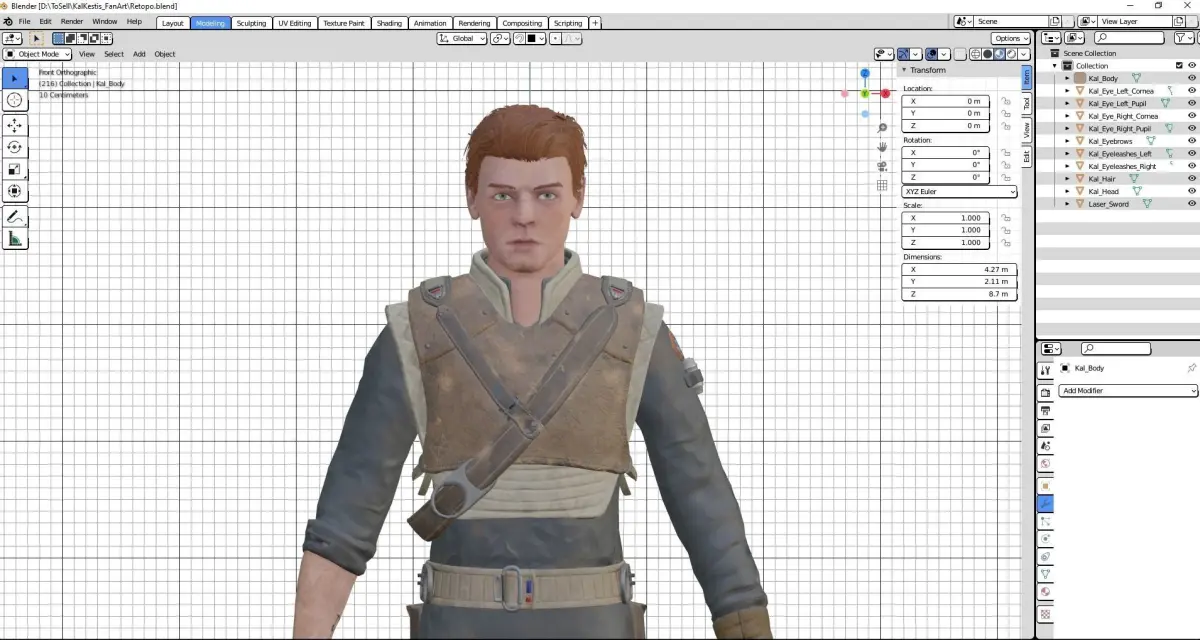The height and width of the screenshot is (640, 1200).
Task: Open the viewport Add menu
Action: pyautogui.click(x=139, y=54)
